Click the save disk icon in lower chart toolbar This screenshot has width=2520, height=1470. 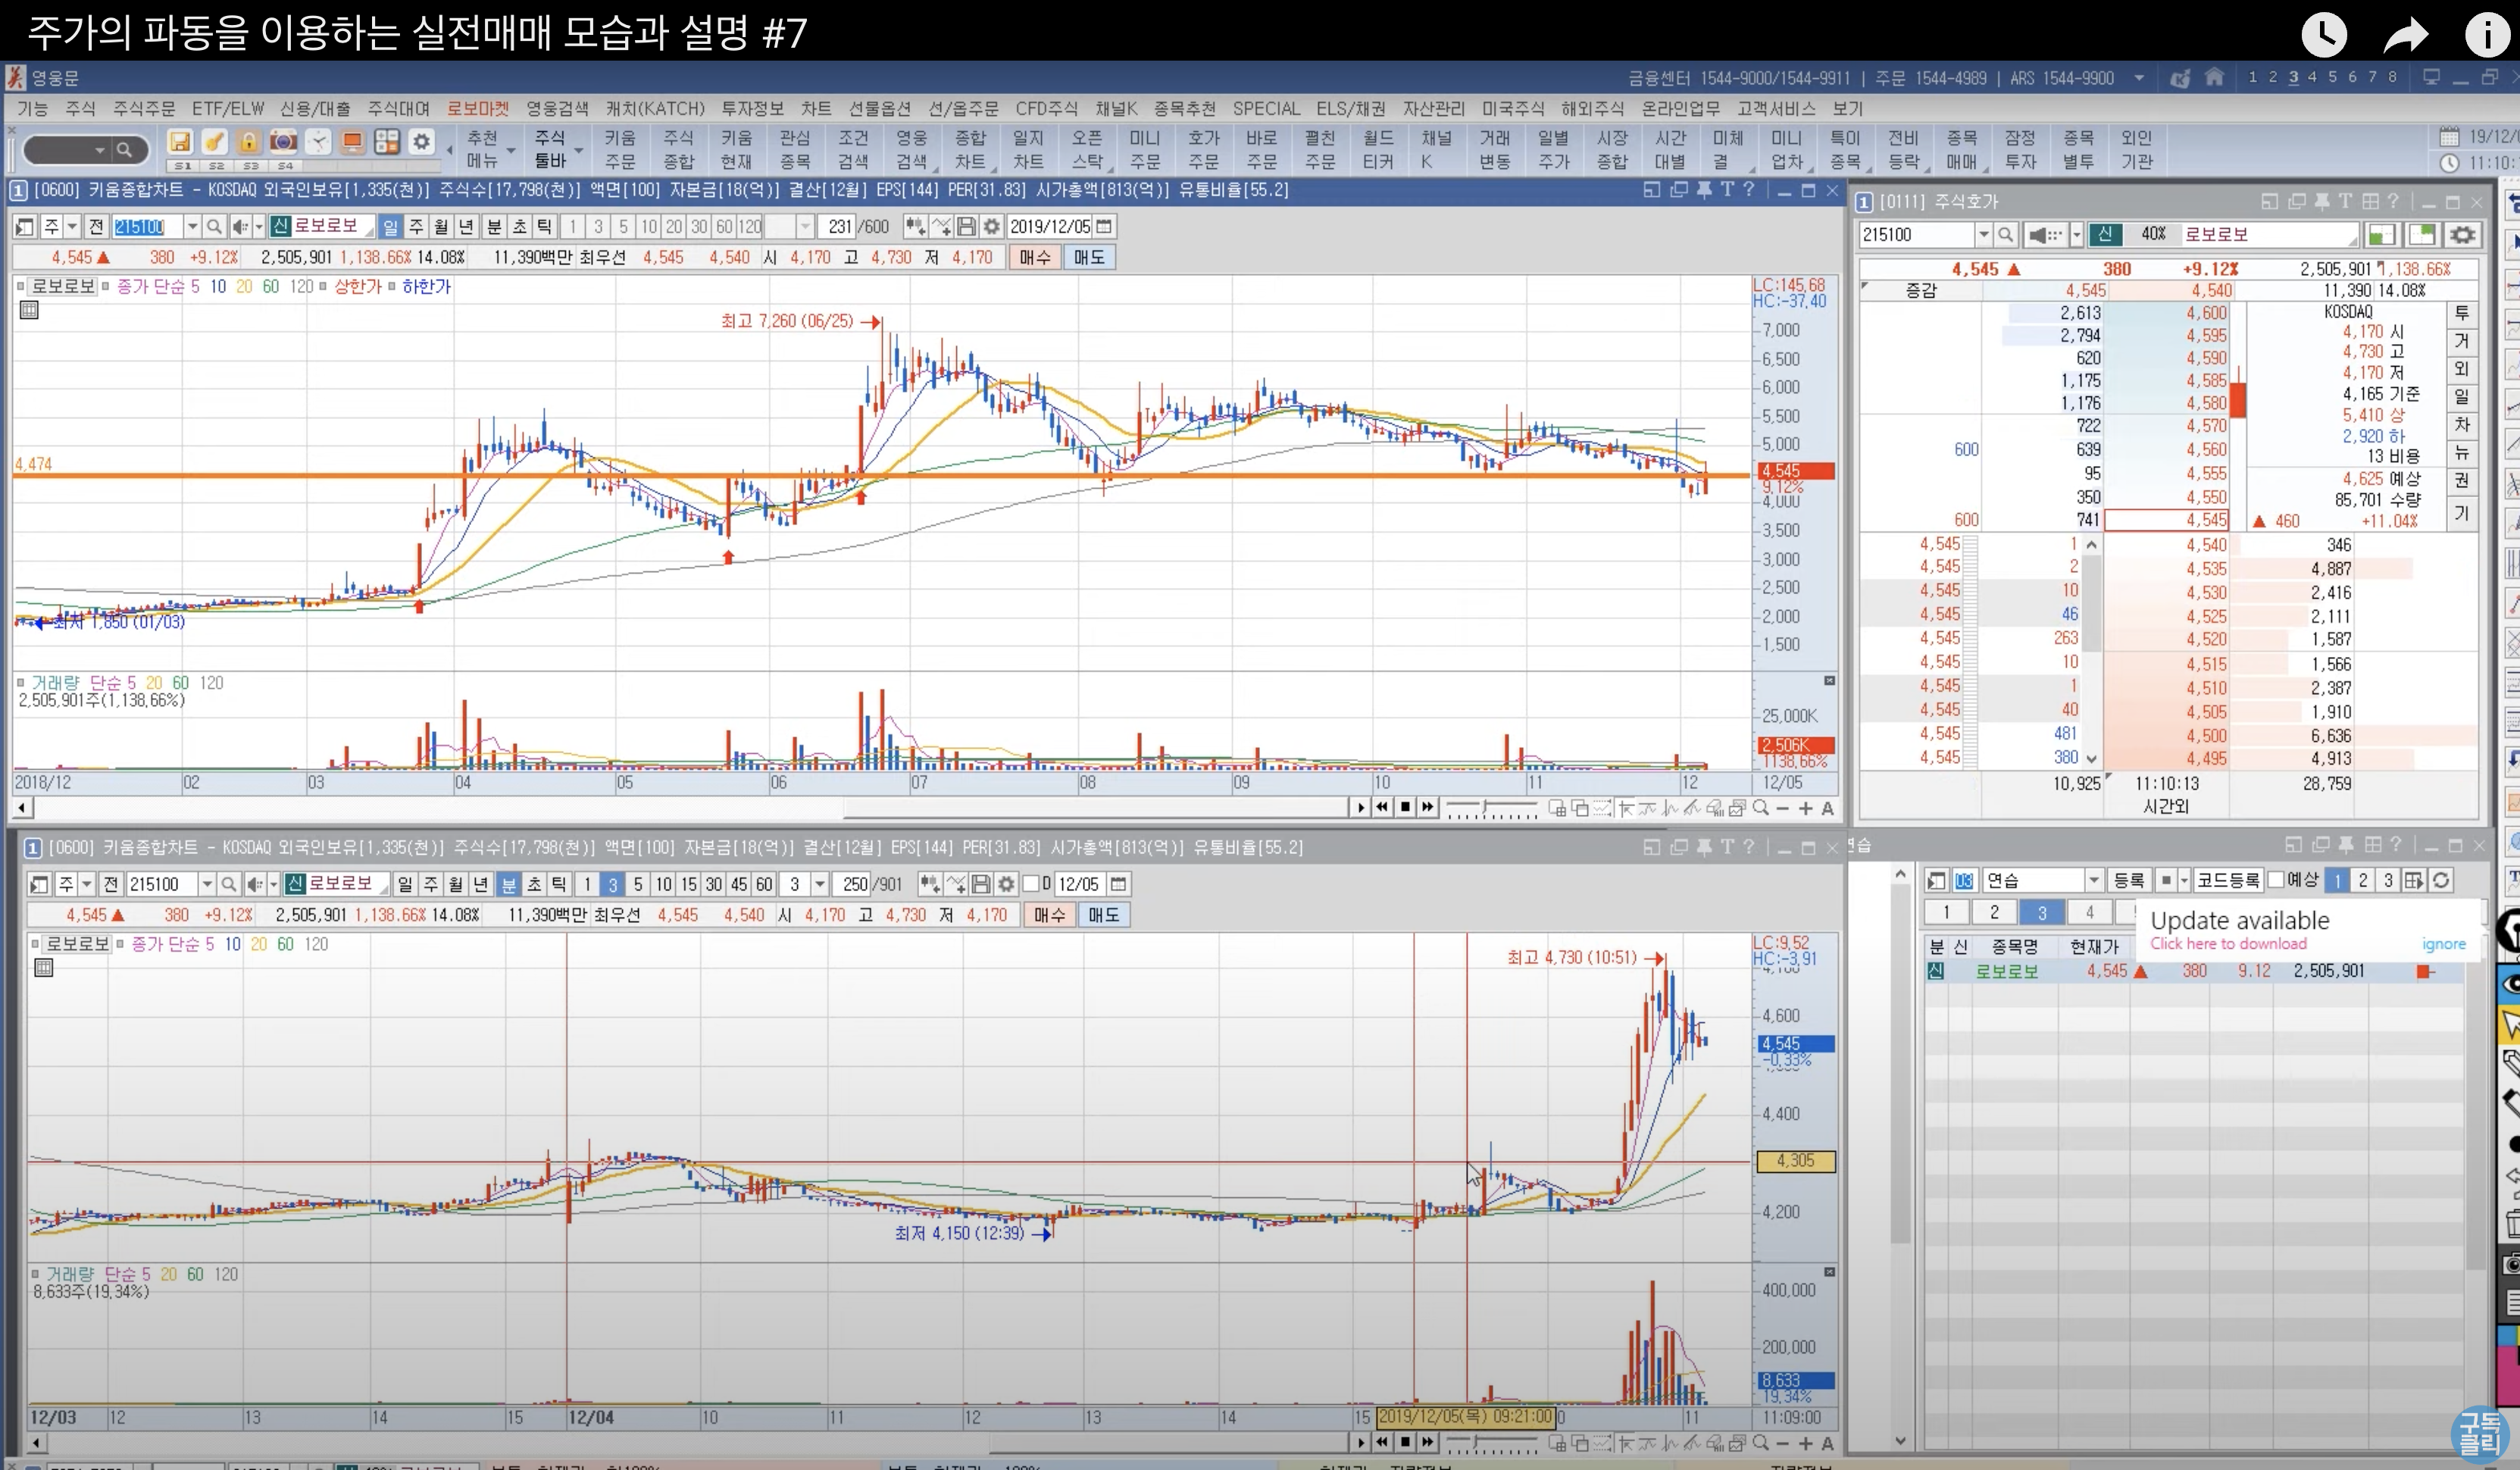click(x=981, y=884)
